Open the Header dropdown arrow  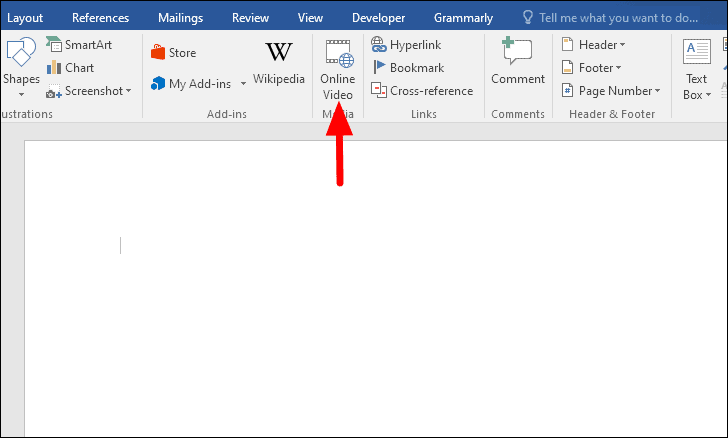click(623, 45)
